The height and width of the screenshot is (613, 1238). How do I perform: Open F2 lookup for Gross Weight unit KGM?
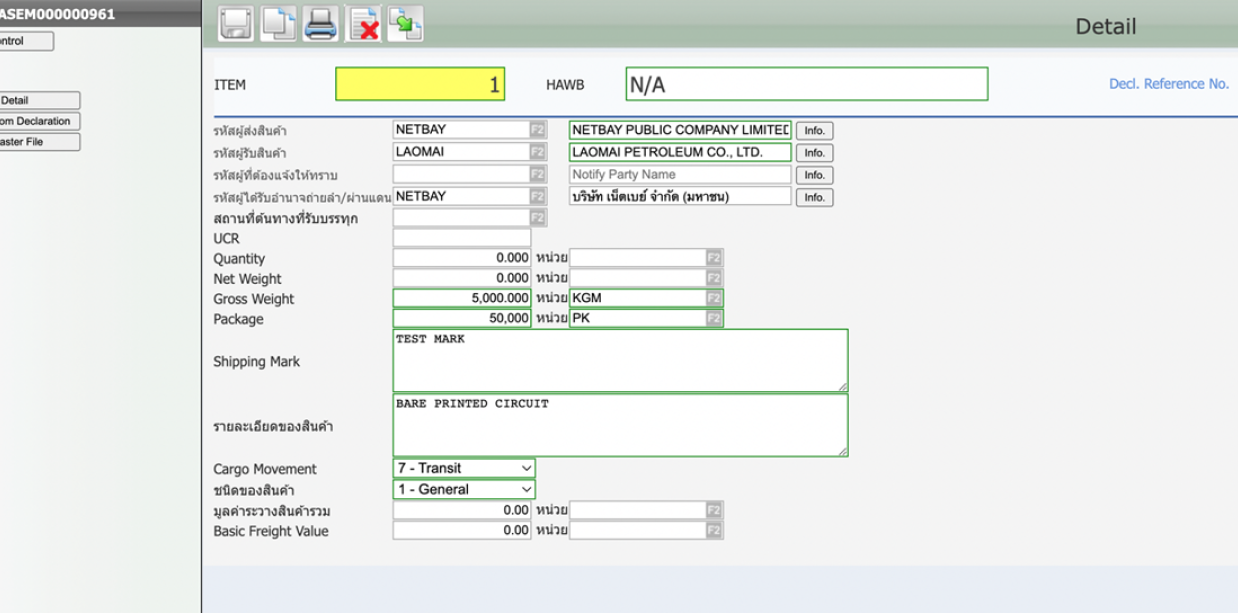(x=714, y=298)
